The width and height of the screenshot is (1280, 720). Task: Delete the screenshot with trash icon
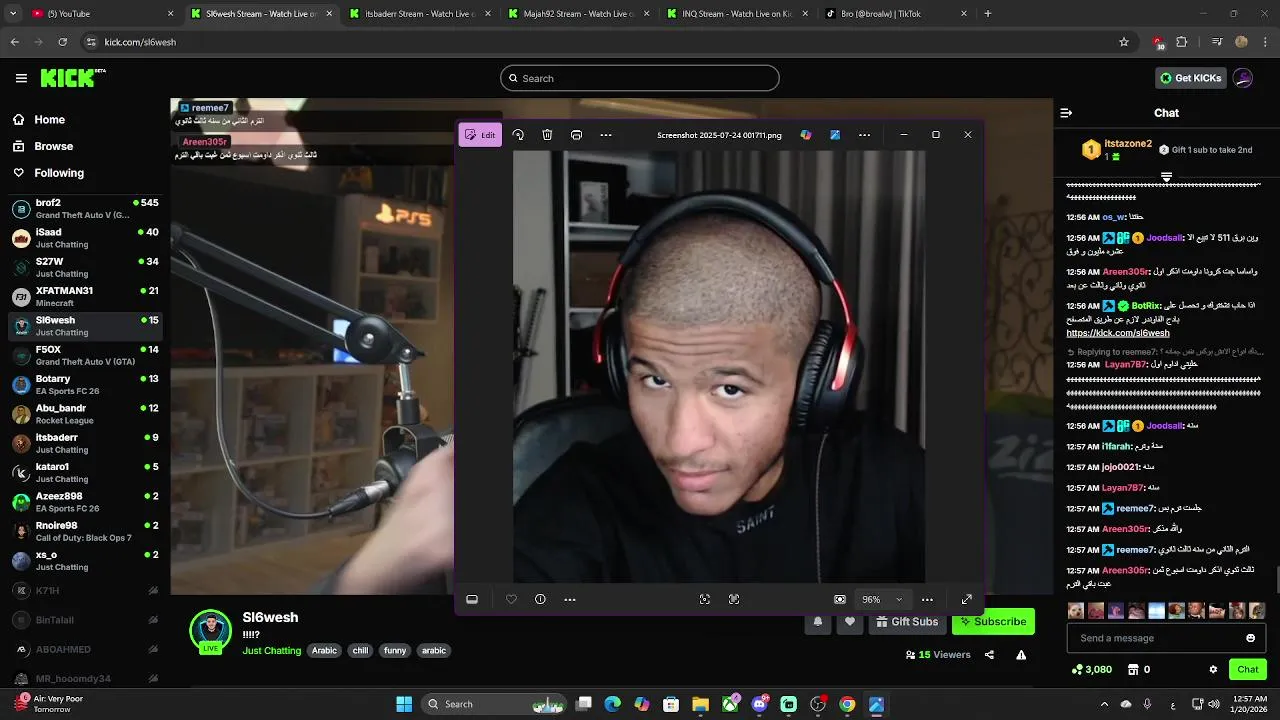[547, 135]
